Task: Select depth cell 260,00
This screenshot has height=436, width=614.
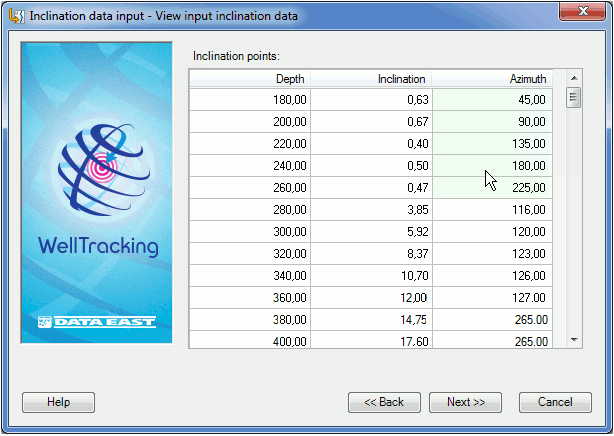Action: pos(250,187)
